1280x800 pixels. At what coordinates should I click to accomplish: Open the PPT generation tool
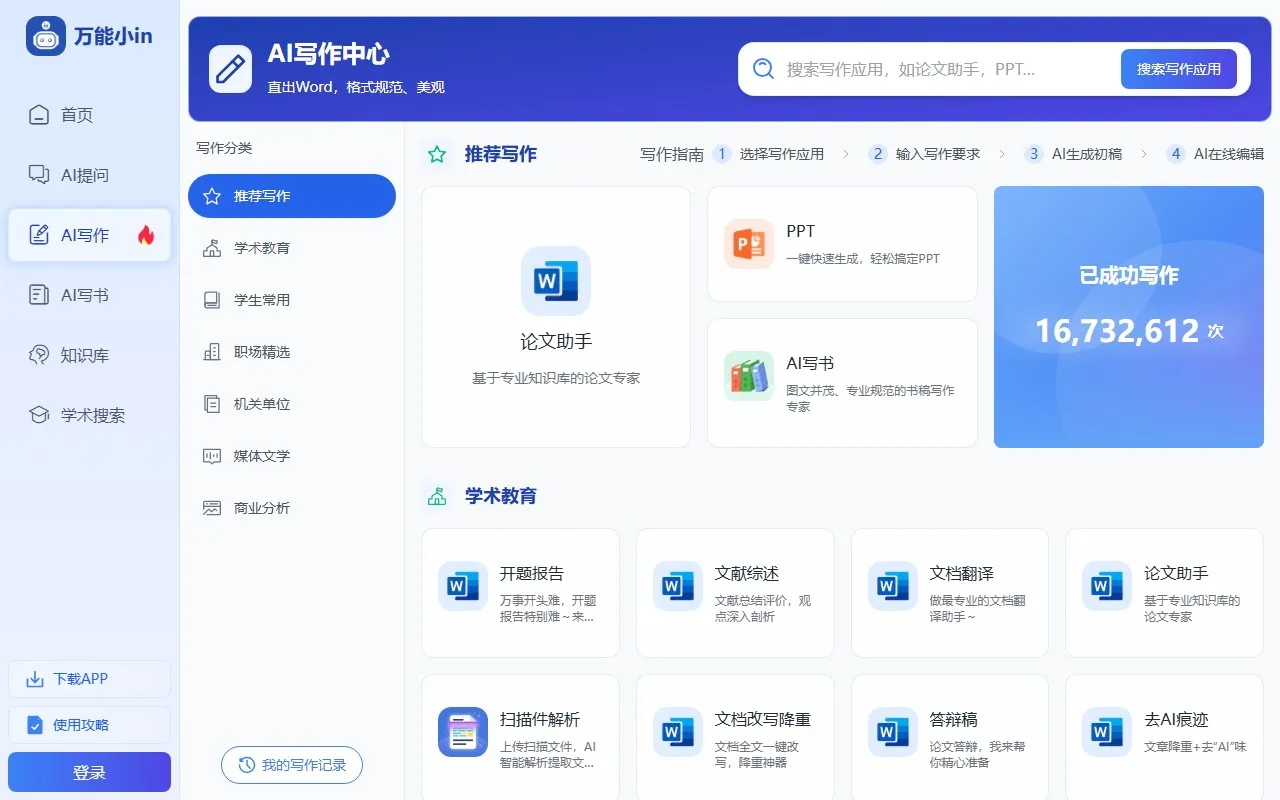tap(842, 243)
